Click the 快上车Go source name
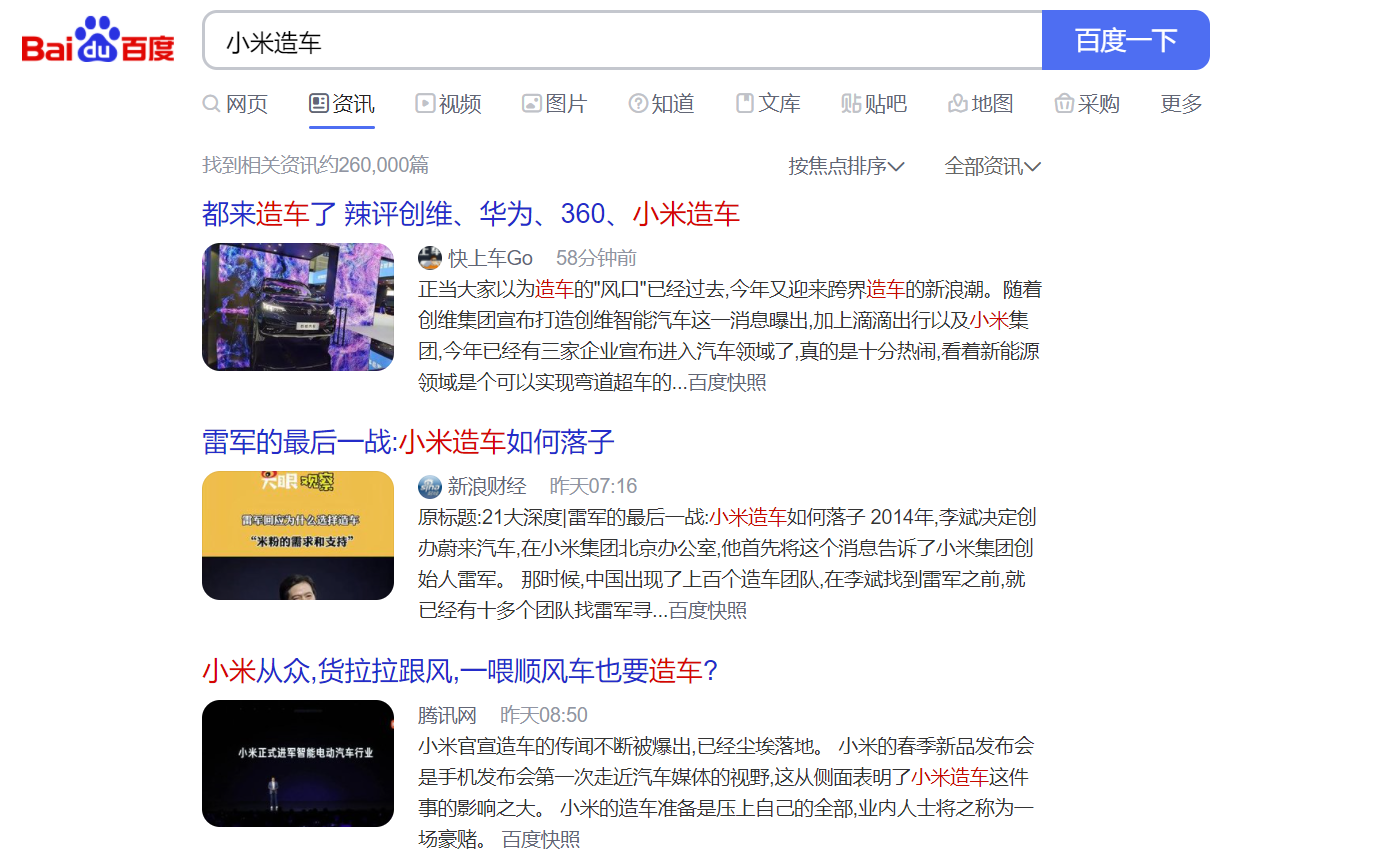 (x=490, y=258)
